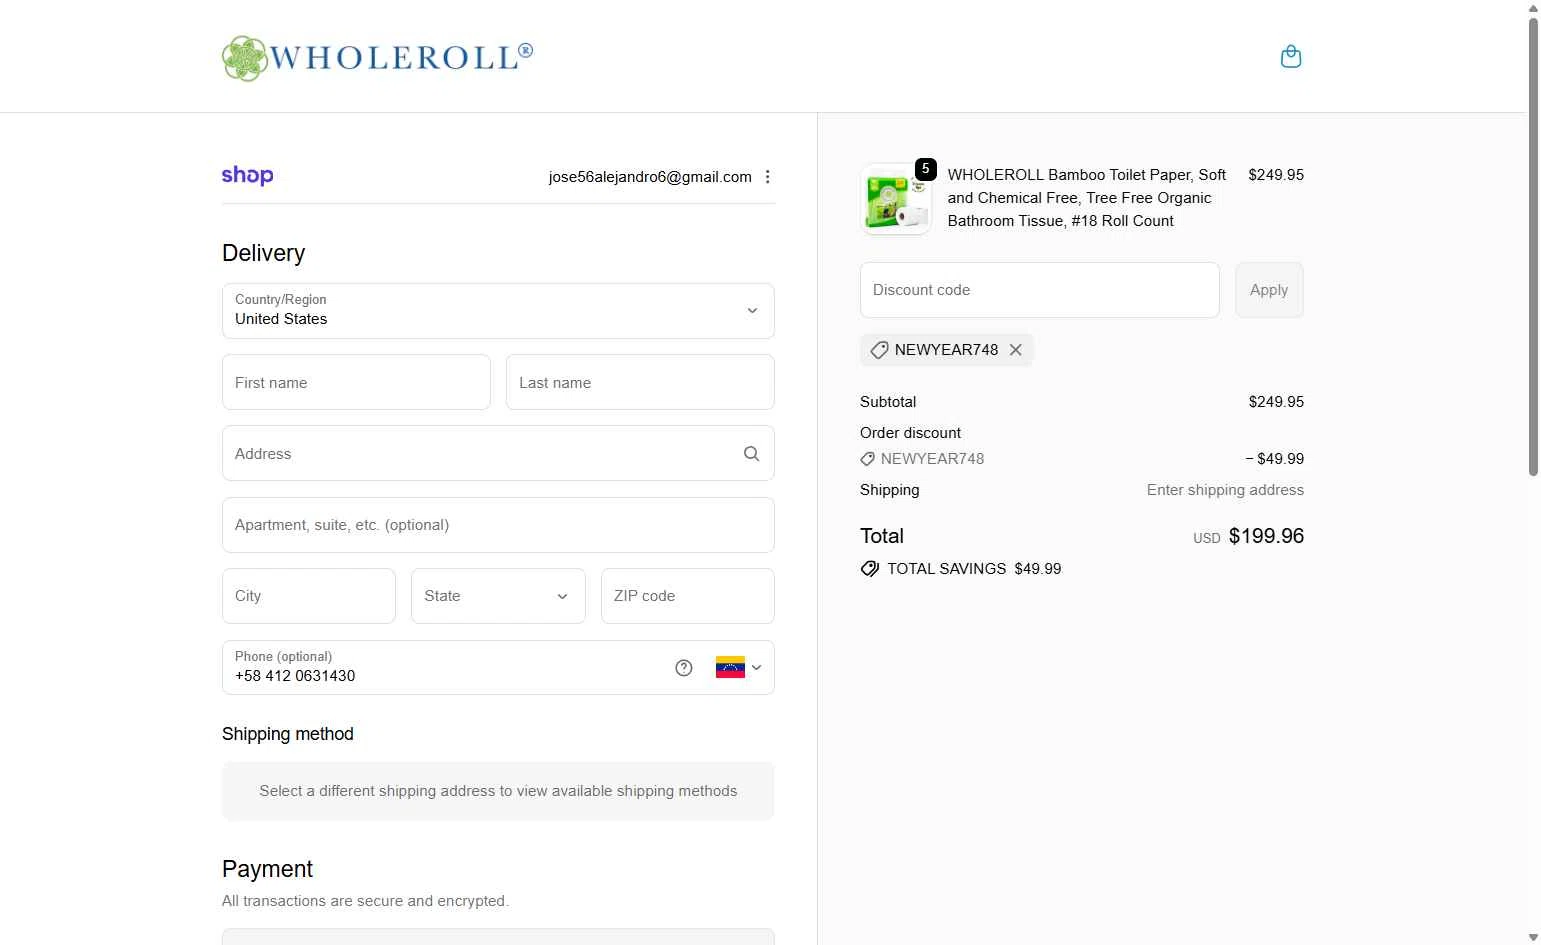Click the Last name field
Image resolution: width=1541 pixels, height=945 pixels.
coord(640,382)
